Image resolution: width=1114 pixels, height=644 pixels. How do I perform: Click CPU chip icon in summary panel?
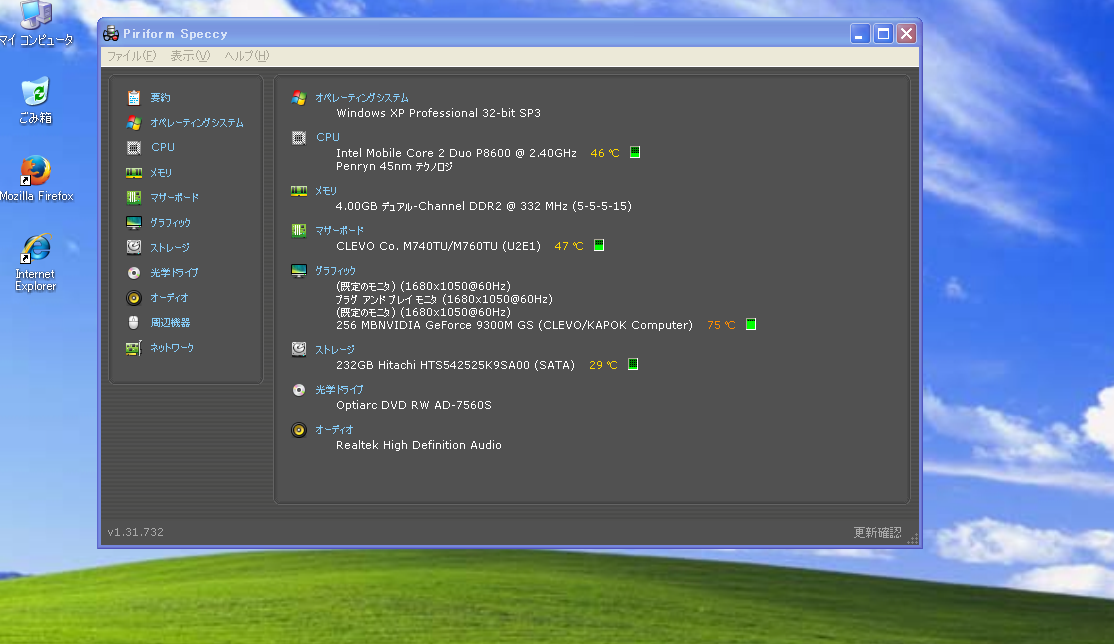tap(299, 138)
